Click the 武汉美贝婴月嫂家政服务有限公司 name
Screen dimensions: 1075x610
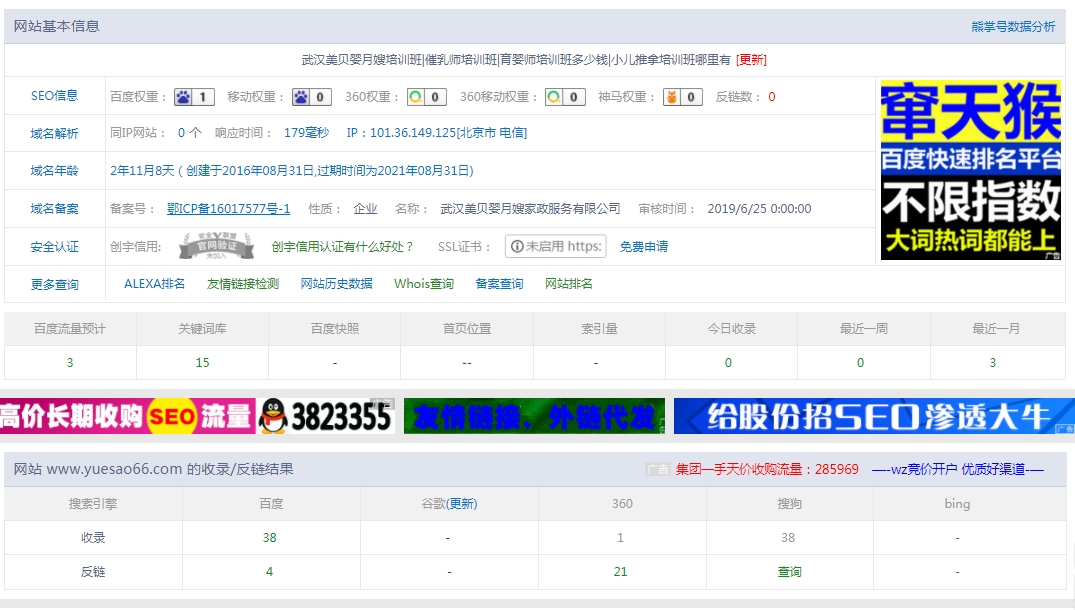click(x=530, y=209)
